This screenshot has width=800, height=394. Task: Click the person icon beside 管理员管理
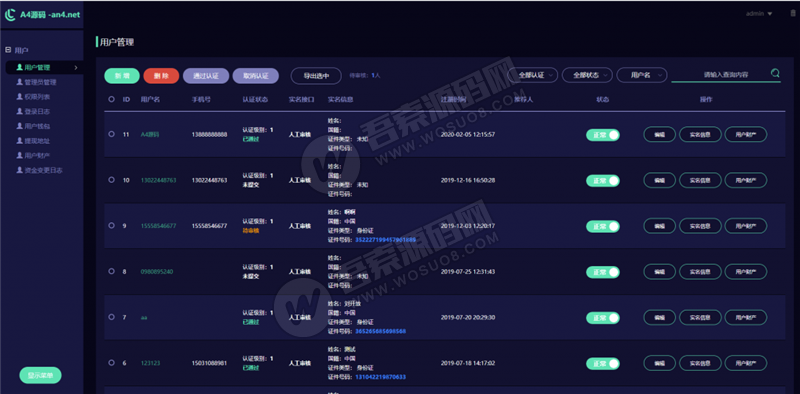(20, 82)
